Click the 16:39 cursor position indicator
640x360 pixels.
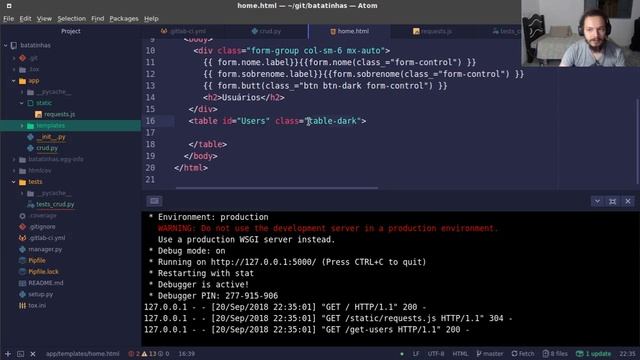click(x=187, y=354)
